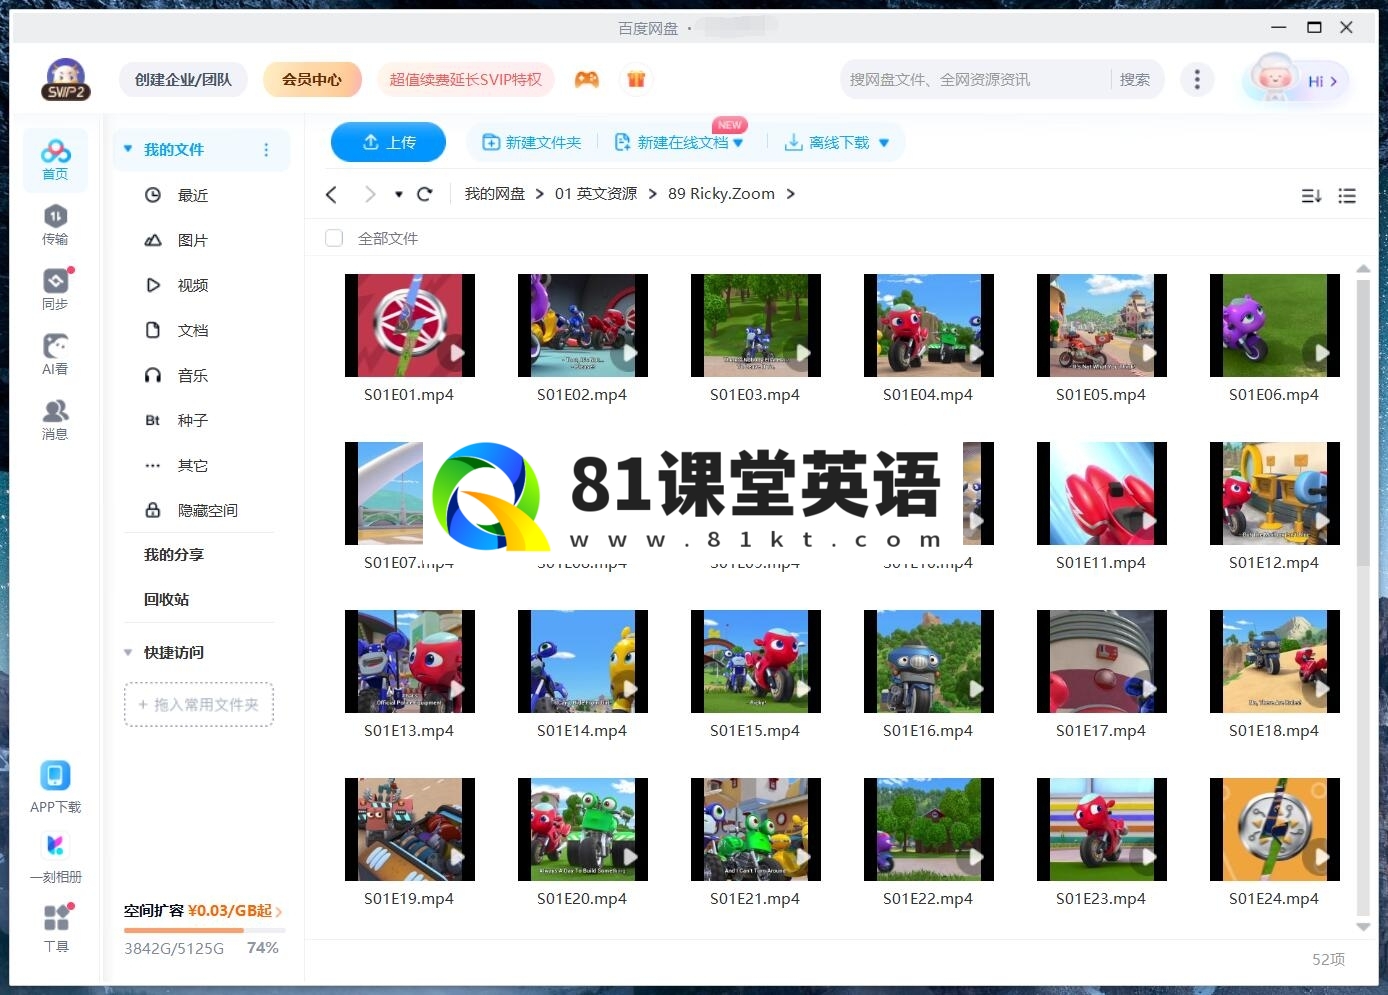This screenshot has width=1388, height=995.
Task: Navigate to 01 英文资源 breadcrumb
Action: coord(596,194)
